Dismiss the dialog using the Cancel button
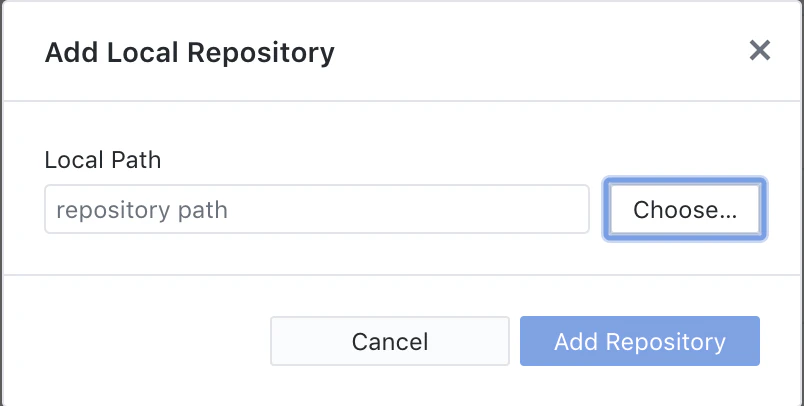 [x=390, y=341]
